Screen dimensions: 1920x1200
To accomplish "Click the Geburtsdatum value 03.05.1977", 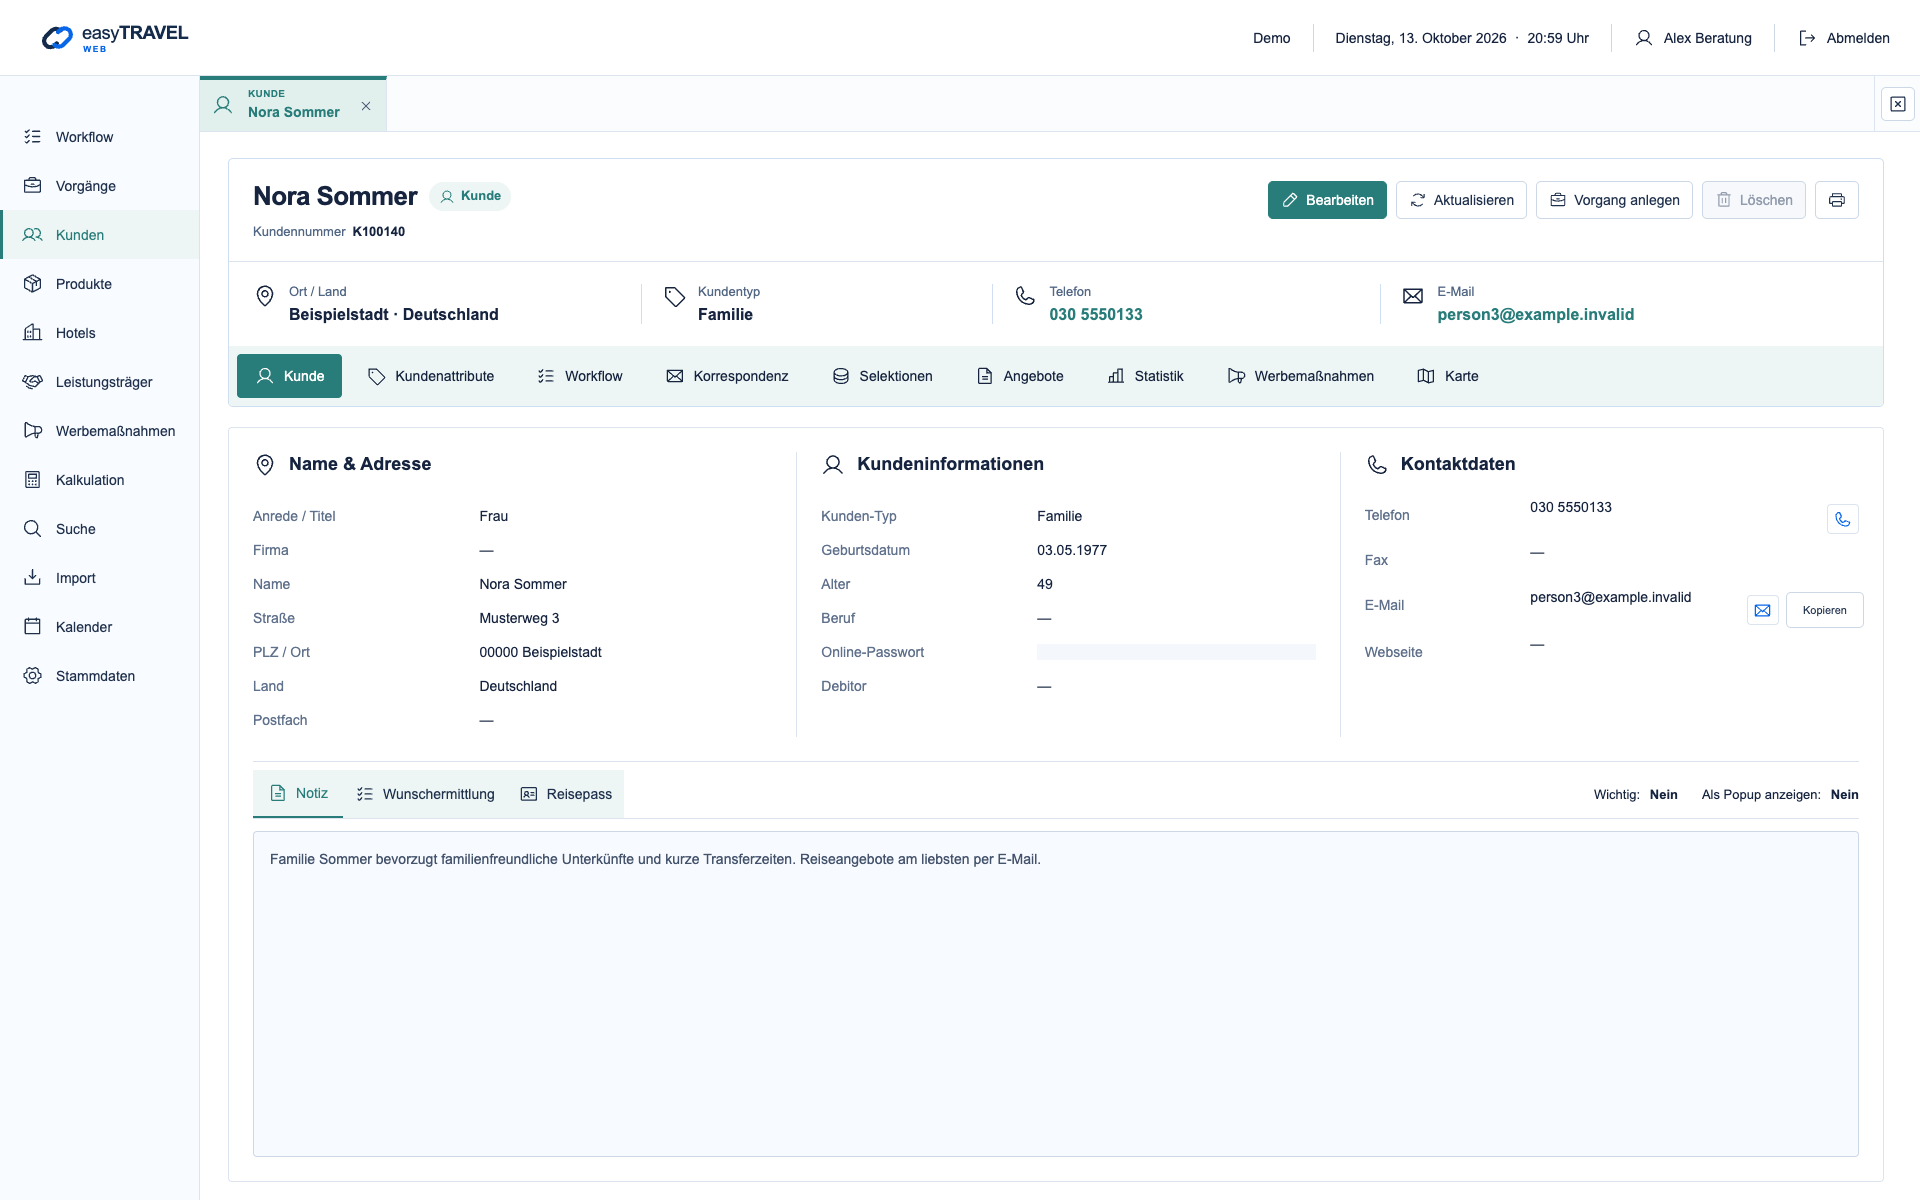I will pyautogui.click(x=1072, y=550).
